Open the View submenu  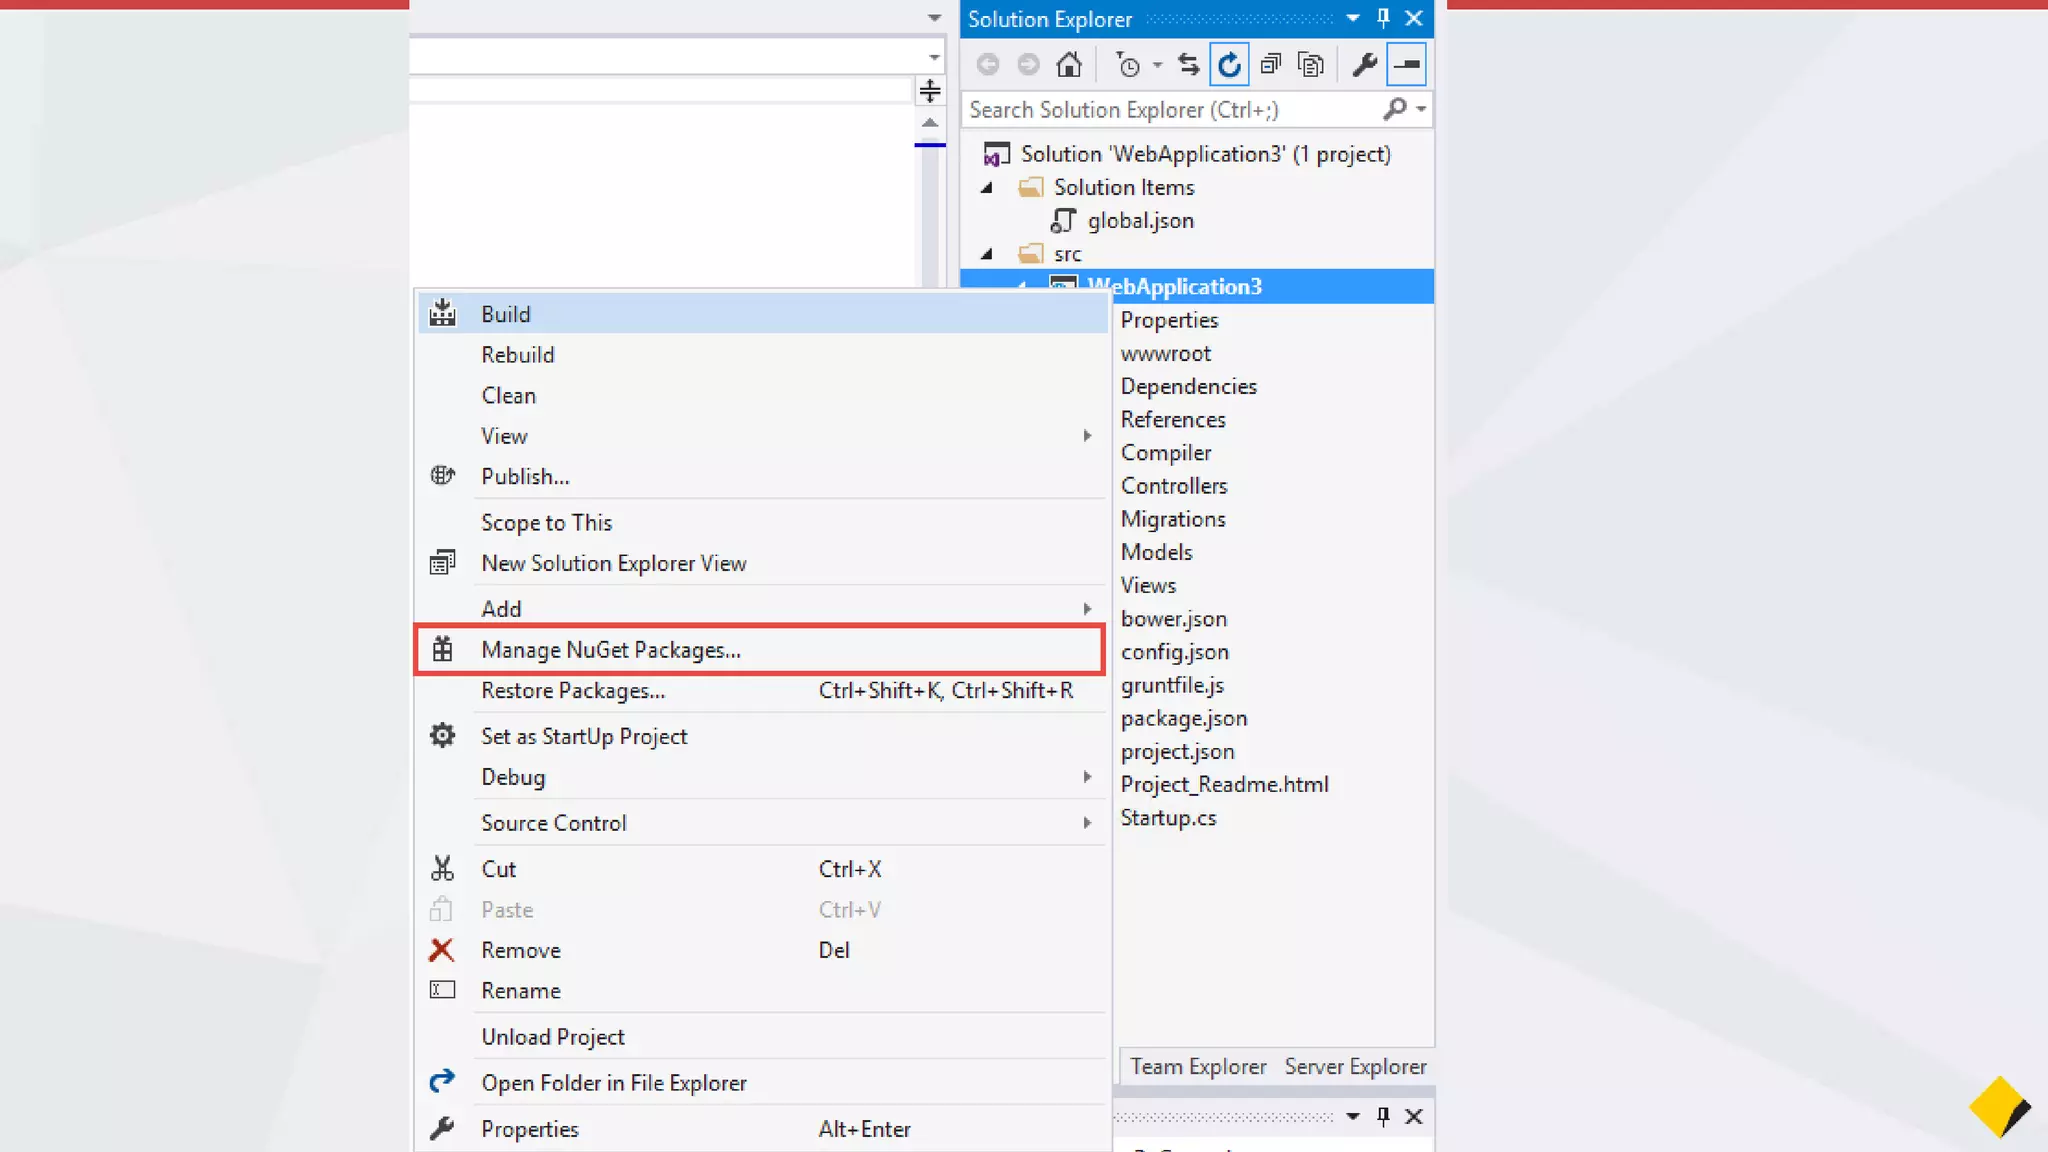point(762,436)
